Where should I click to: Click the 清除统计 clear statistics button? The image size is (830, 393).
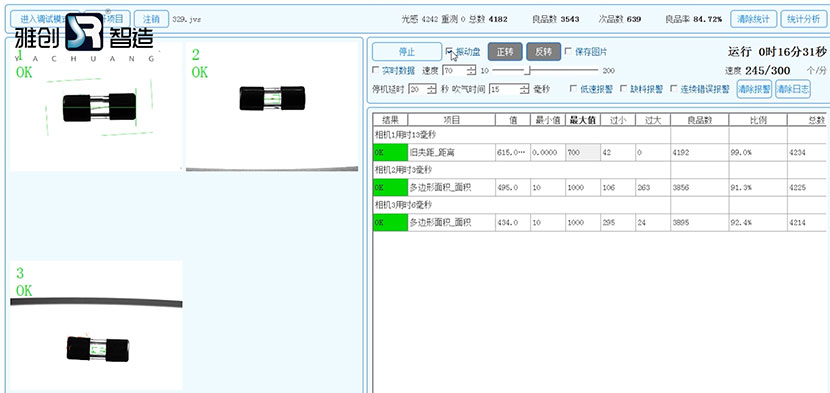point(753,19)
